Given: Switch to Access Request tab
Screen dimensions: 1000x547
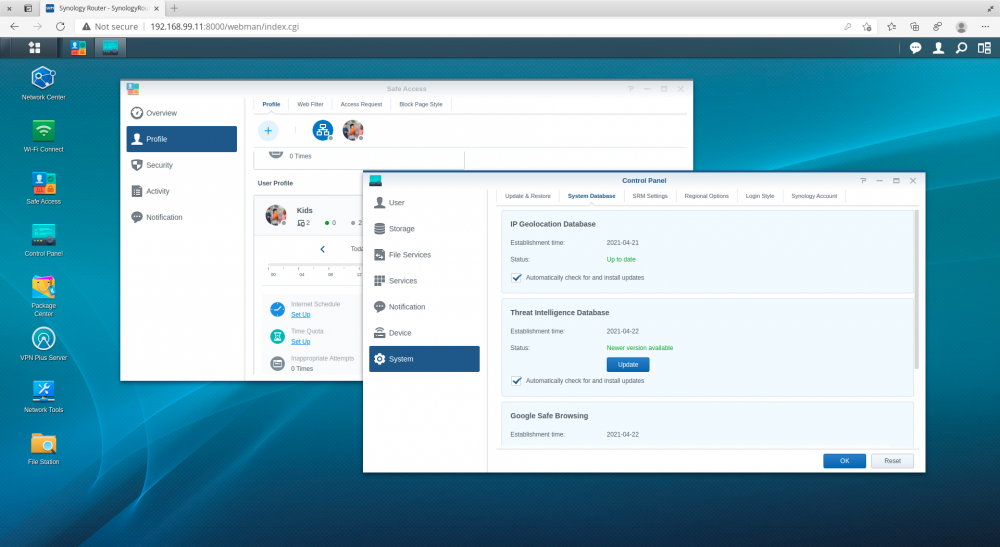Looking at the screenshot, I should [x=361, y=105].
